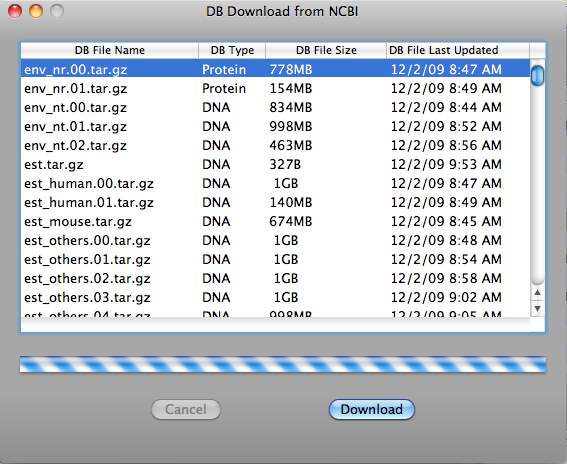Sort by DB Type column header
Image resolution: width=567 pixels, height=464 pixels.
(232, 50)
